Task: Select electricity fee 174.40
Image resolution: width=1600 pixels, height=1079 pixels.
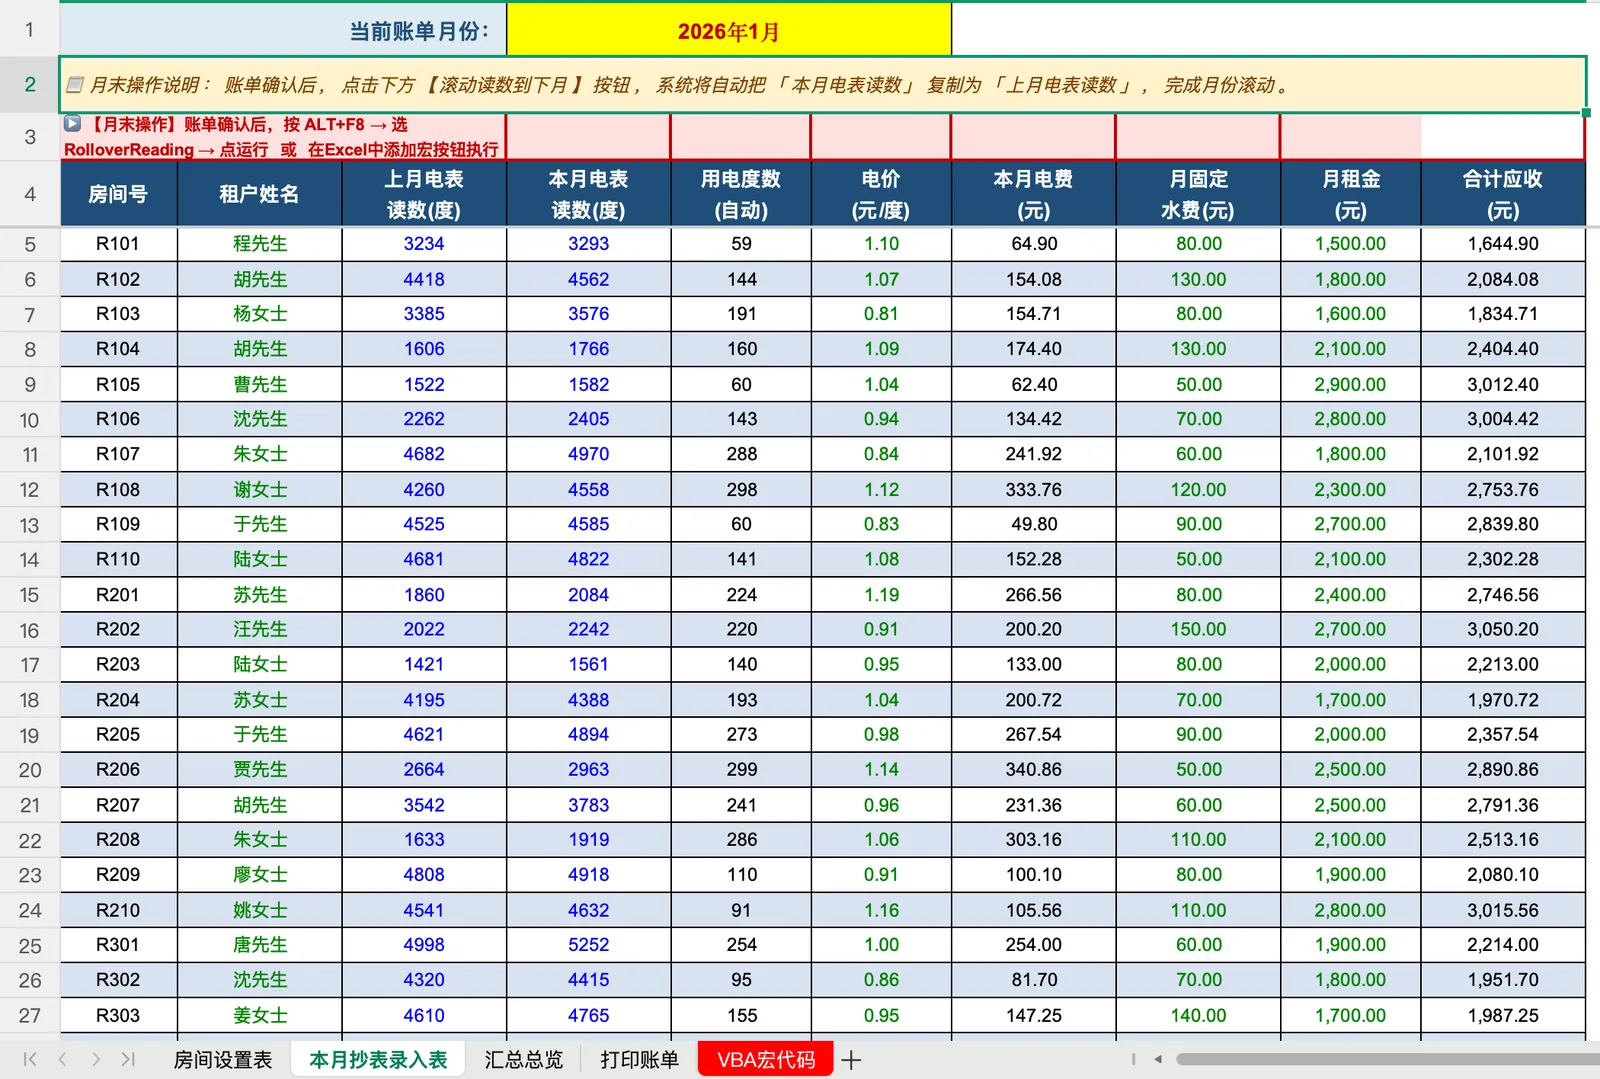Action: tap(1034, 349)
